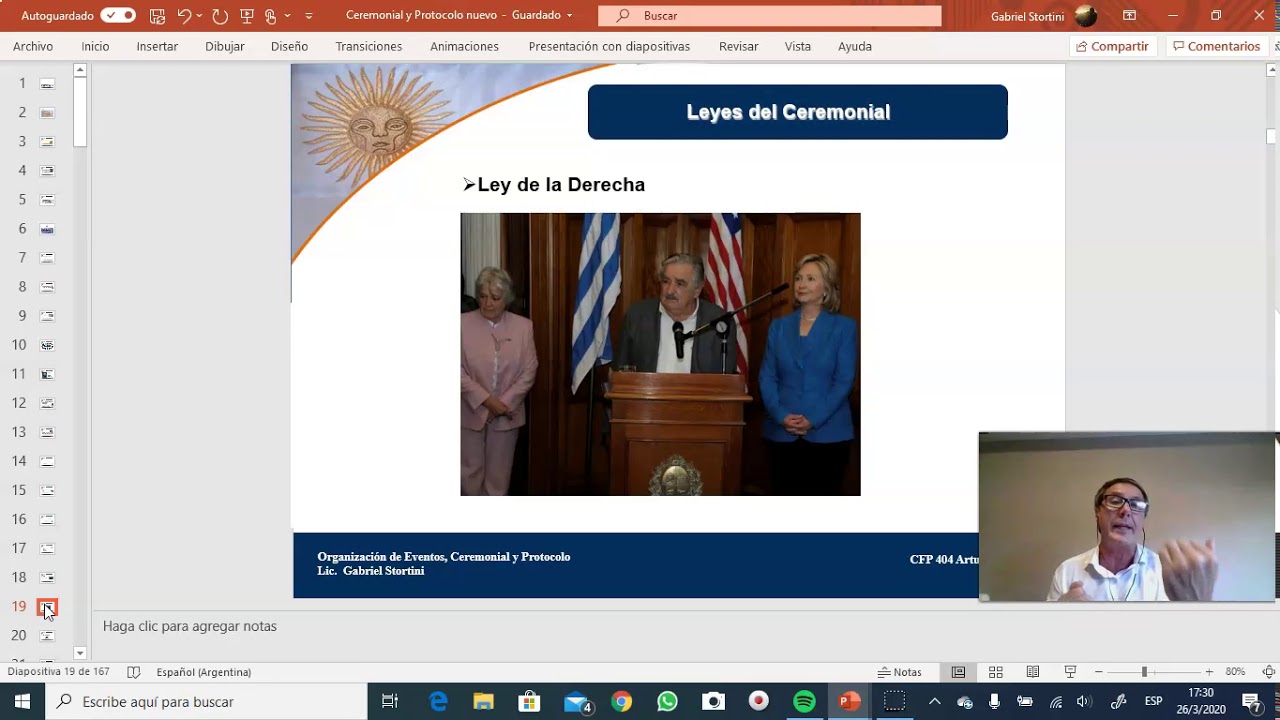Viewport: 1280px width, 720px height.
Task: Switch to Normal view icon
Action: coord(958,672)
